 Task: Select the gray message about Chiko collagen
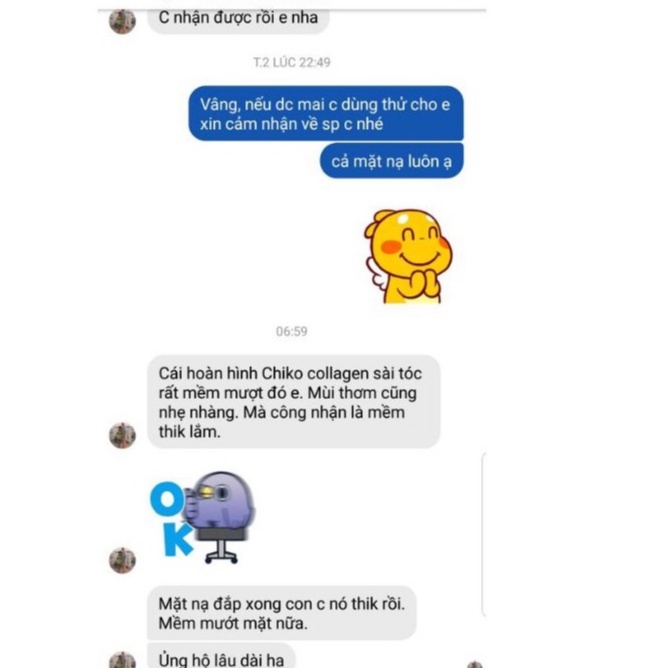294,402
